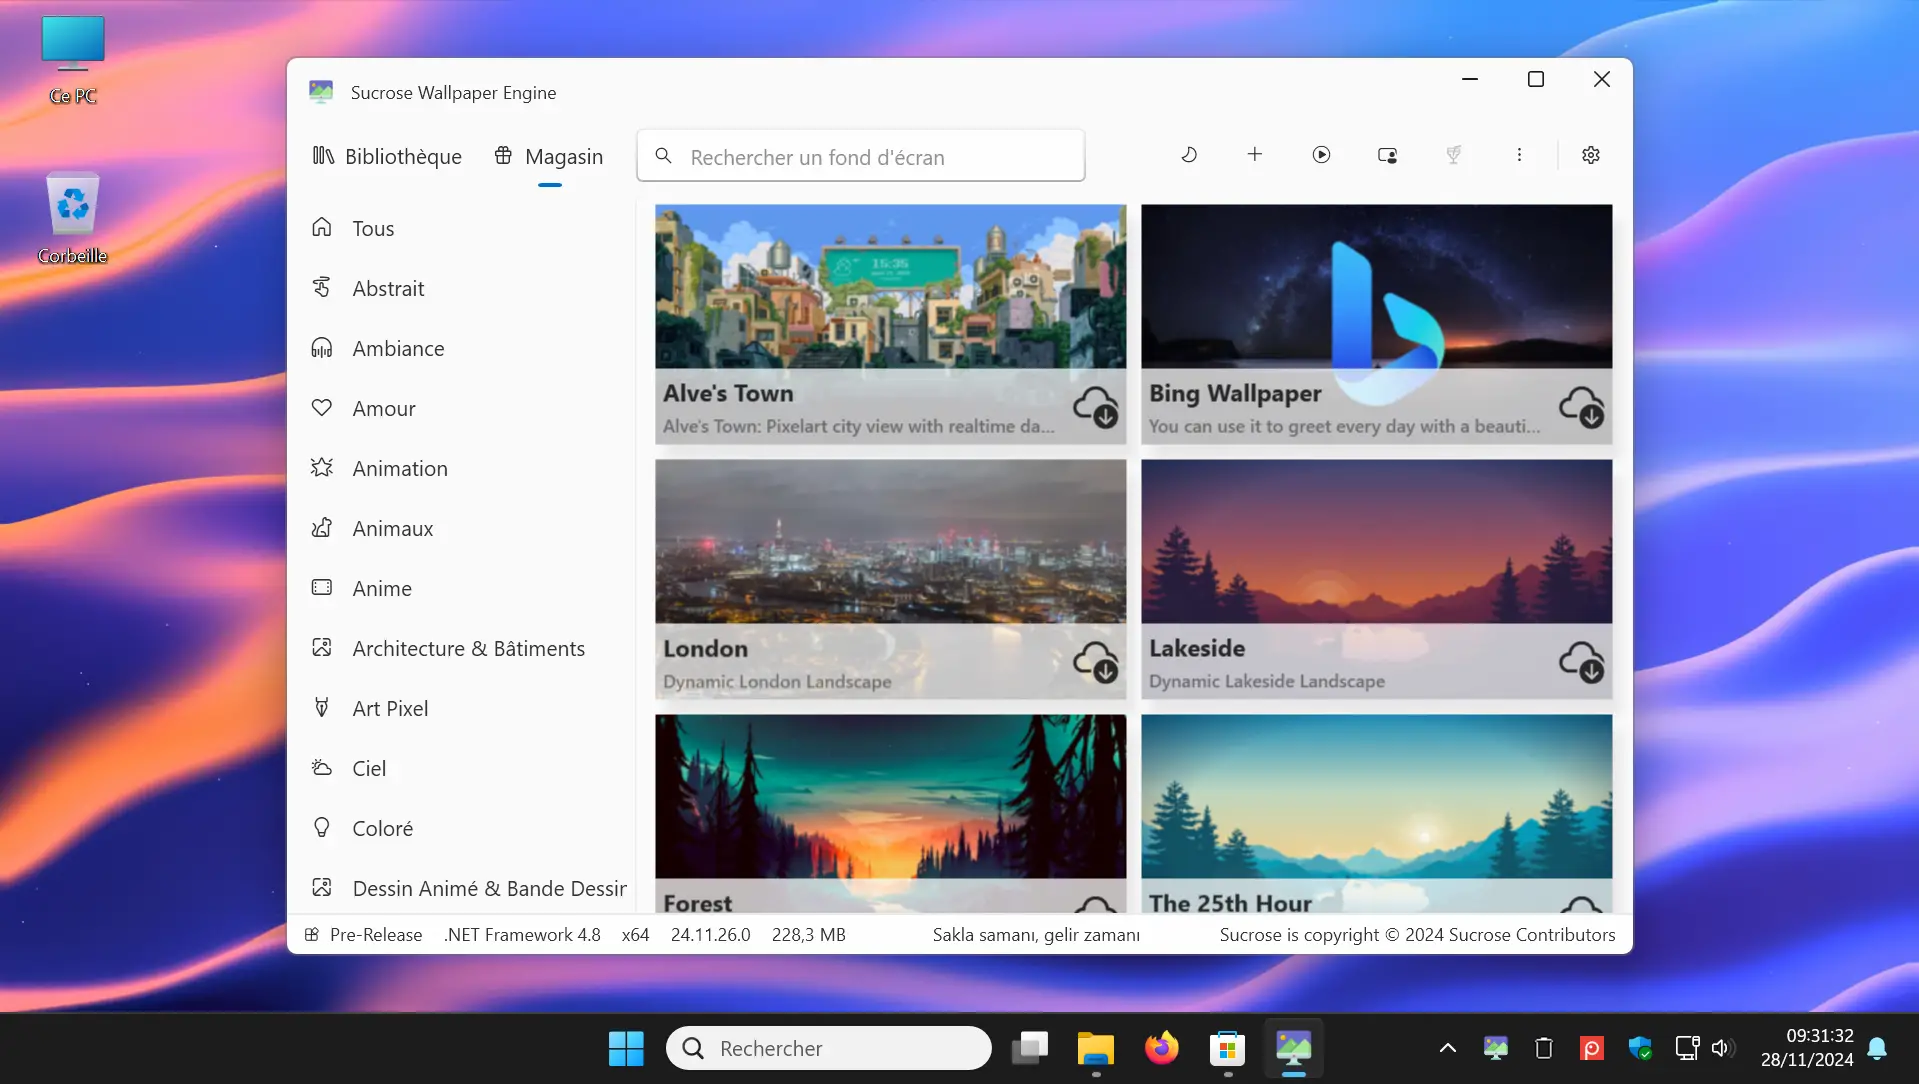Download the Bing Wallpaper

tap(1581, 407)
